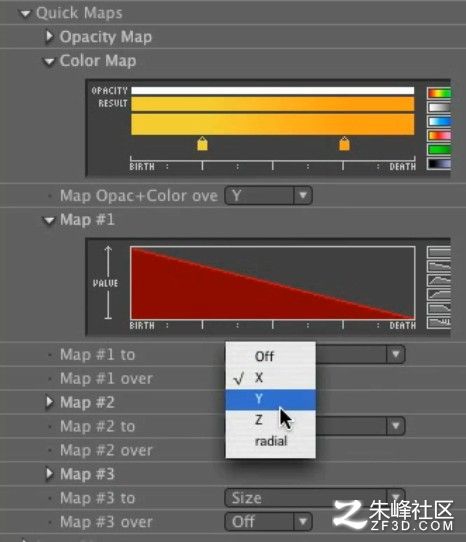Open the Map Opac+Color over dropdown
Screen dimensions: 466x542
(269, 196)
